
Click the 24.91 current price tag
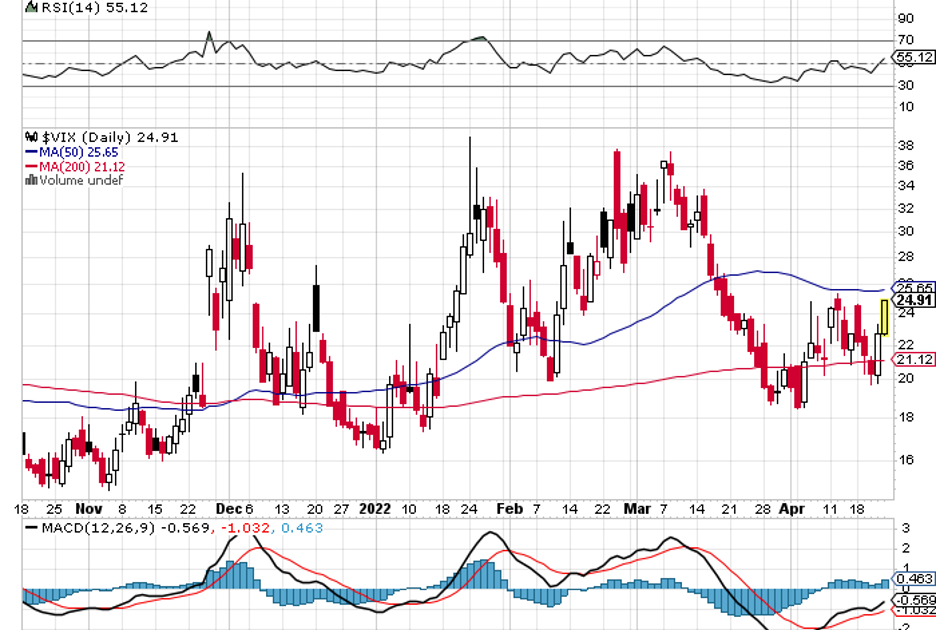(x=914, y=300)
